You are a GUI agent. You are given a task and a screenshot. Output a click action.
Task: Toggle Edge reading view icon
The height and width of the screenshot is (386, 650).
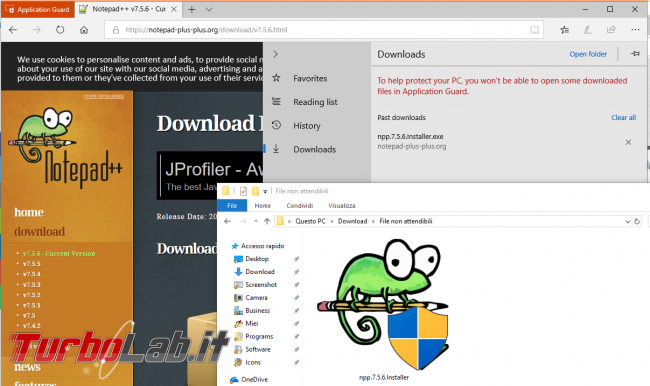pyautogui.click(x=534, y=30)
